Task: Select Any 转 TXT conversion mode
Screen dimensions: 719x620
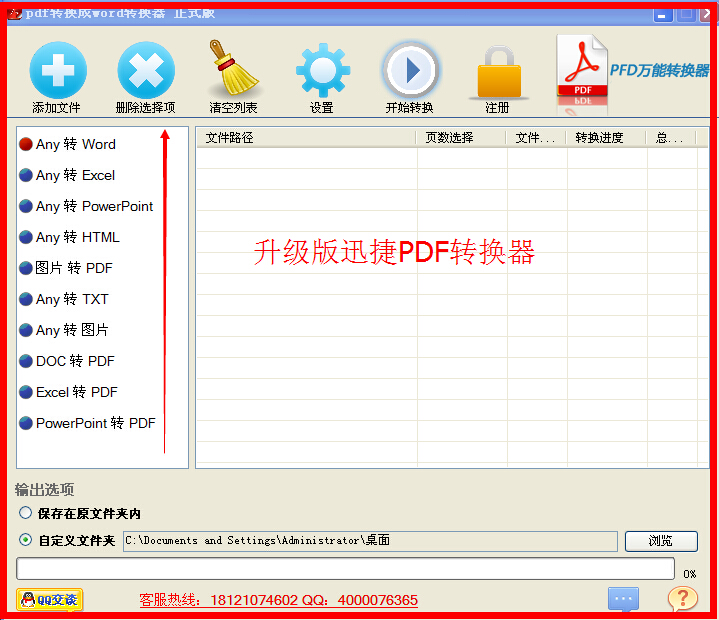Action: click(64, 299)
